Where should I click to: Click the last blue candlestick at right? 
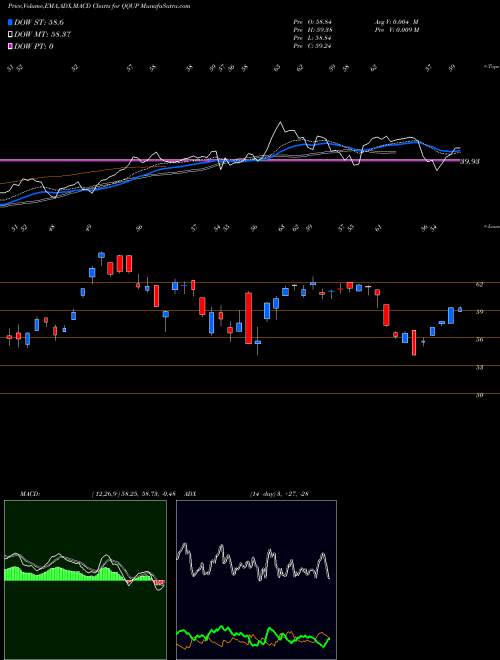(x=460, y=309)
